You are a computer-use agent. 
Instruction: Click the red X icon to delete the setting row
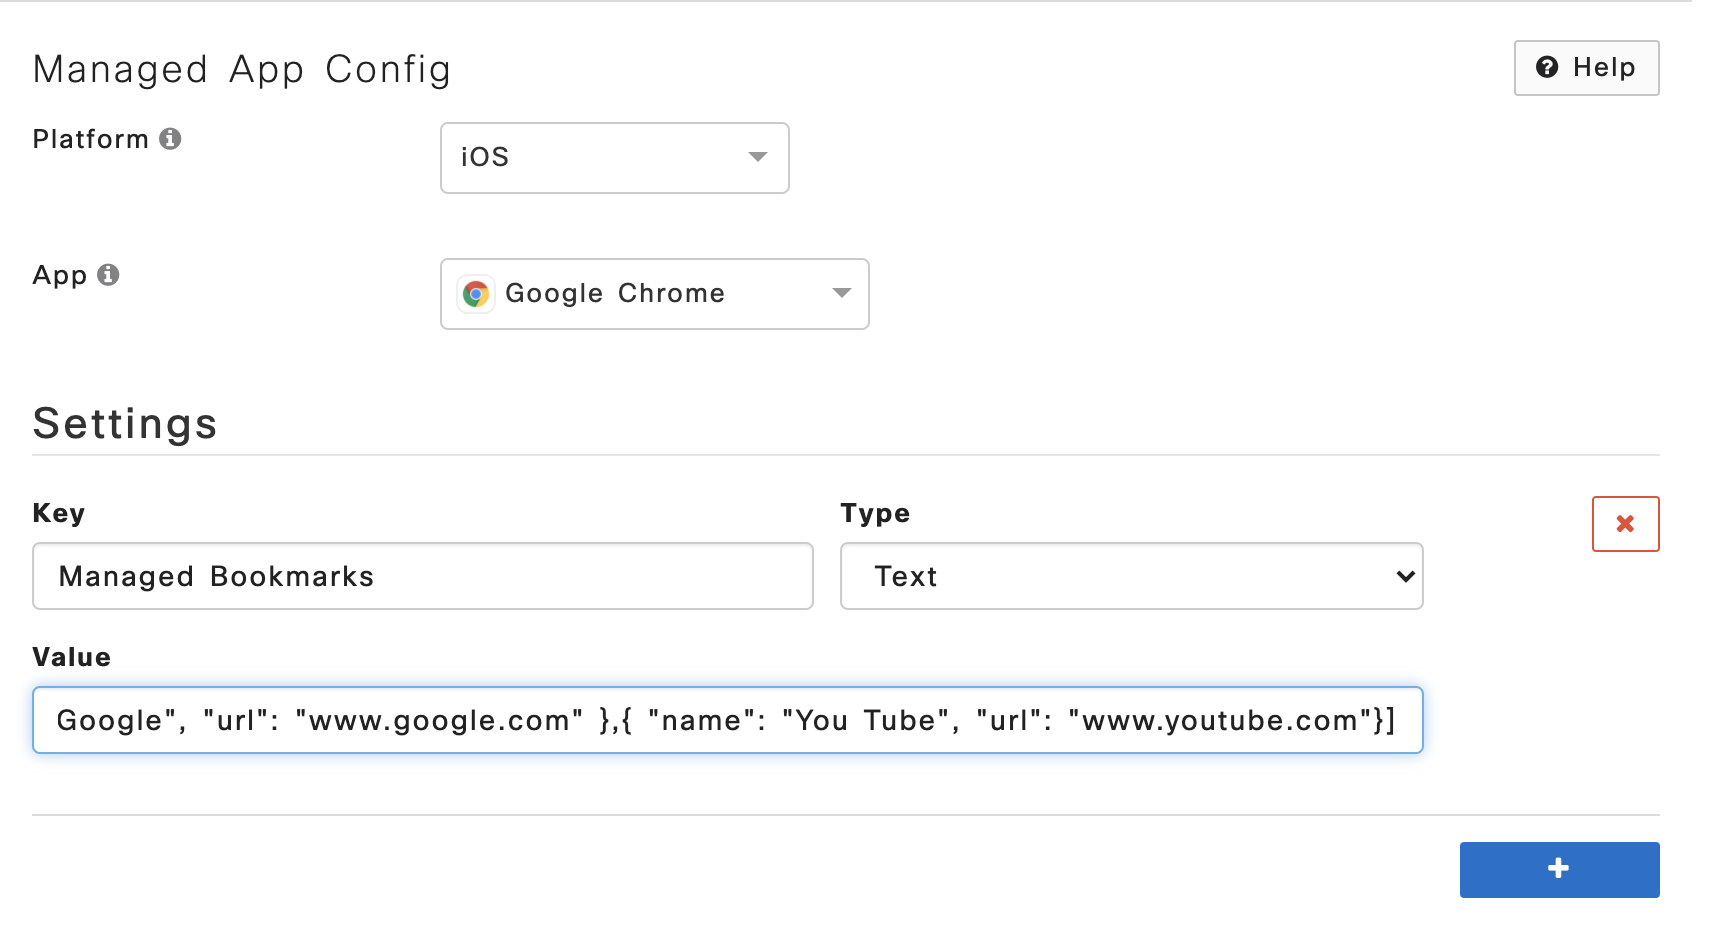(1625, 523)
